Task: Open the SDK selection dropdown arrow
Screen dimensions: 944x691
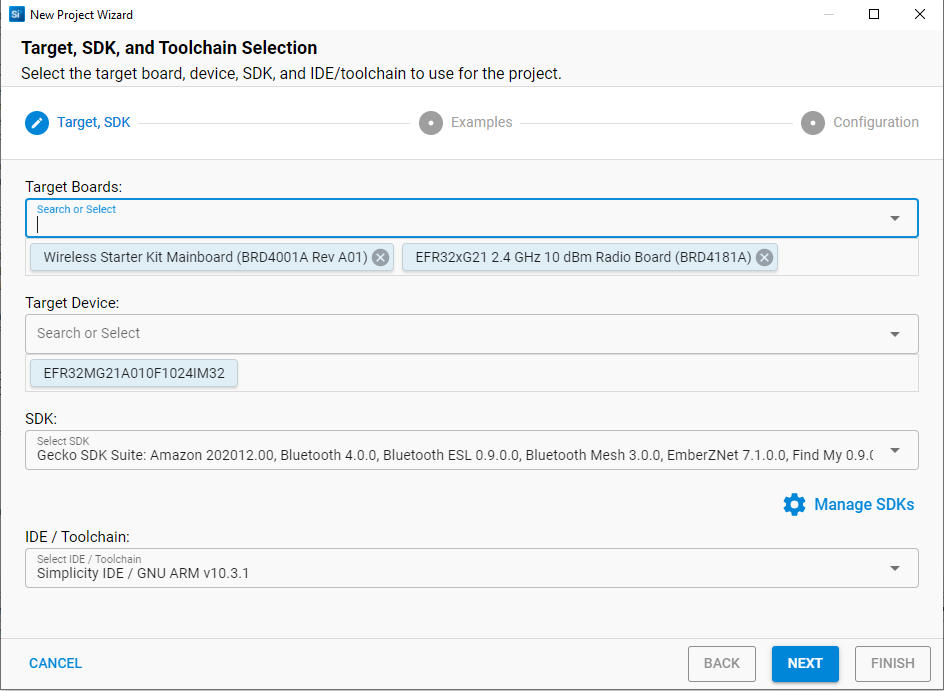Action: click(x=895, y=450)
